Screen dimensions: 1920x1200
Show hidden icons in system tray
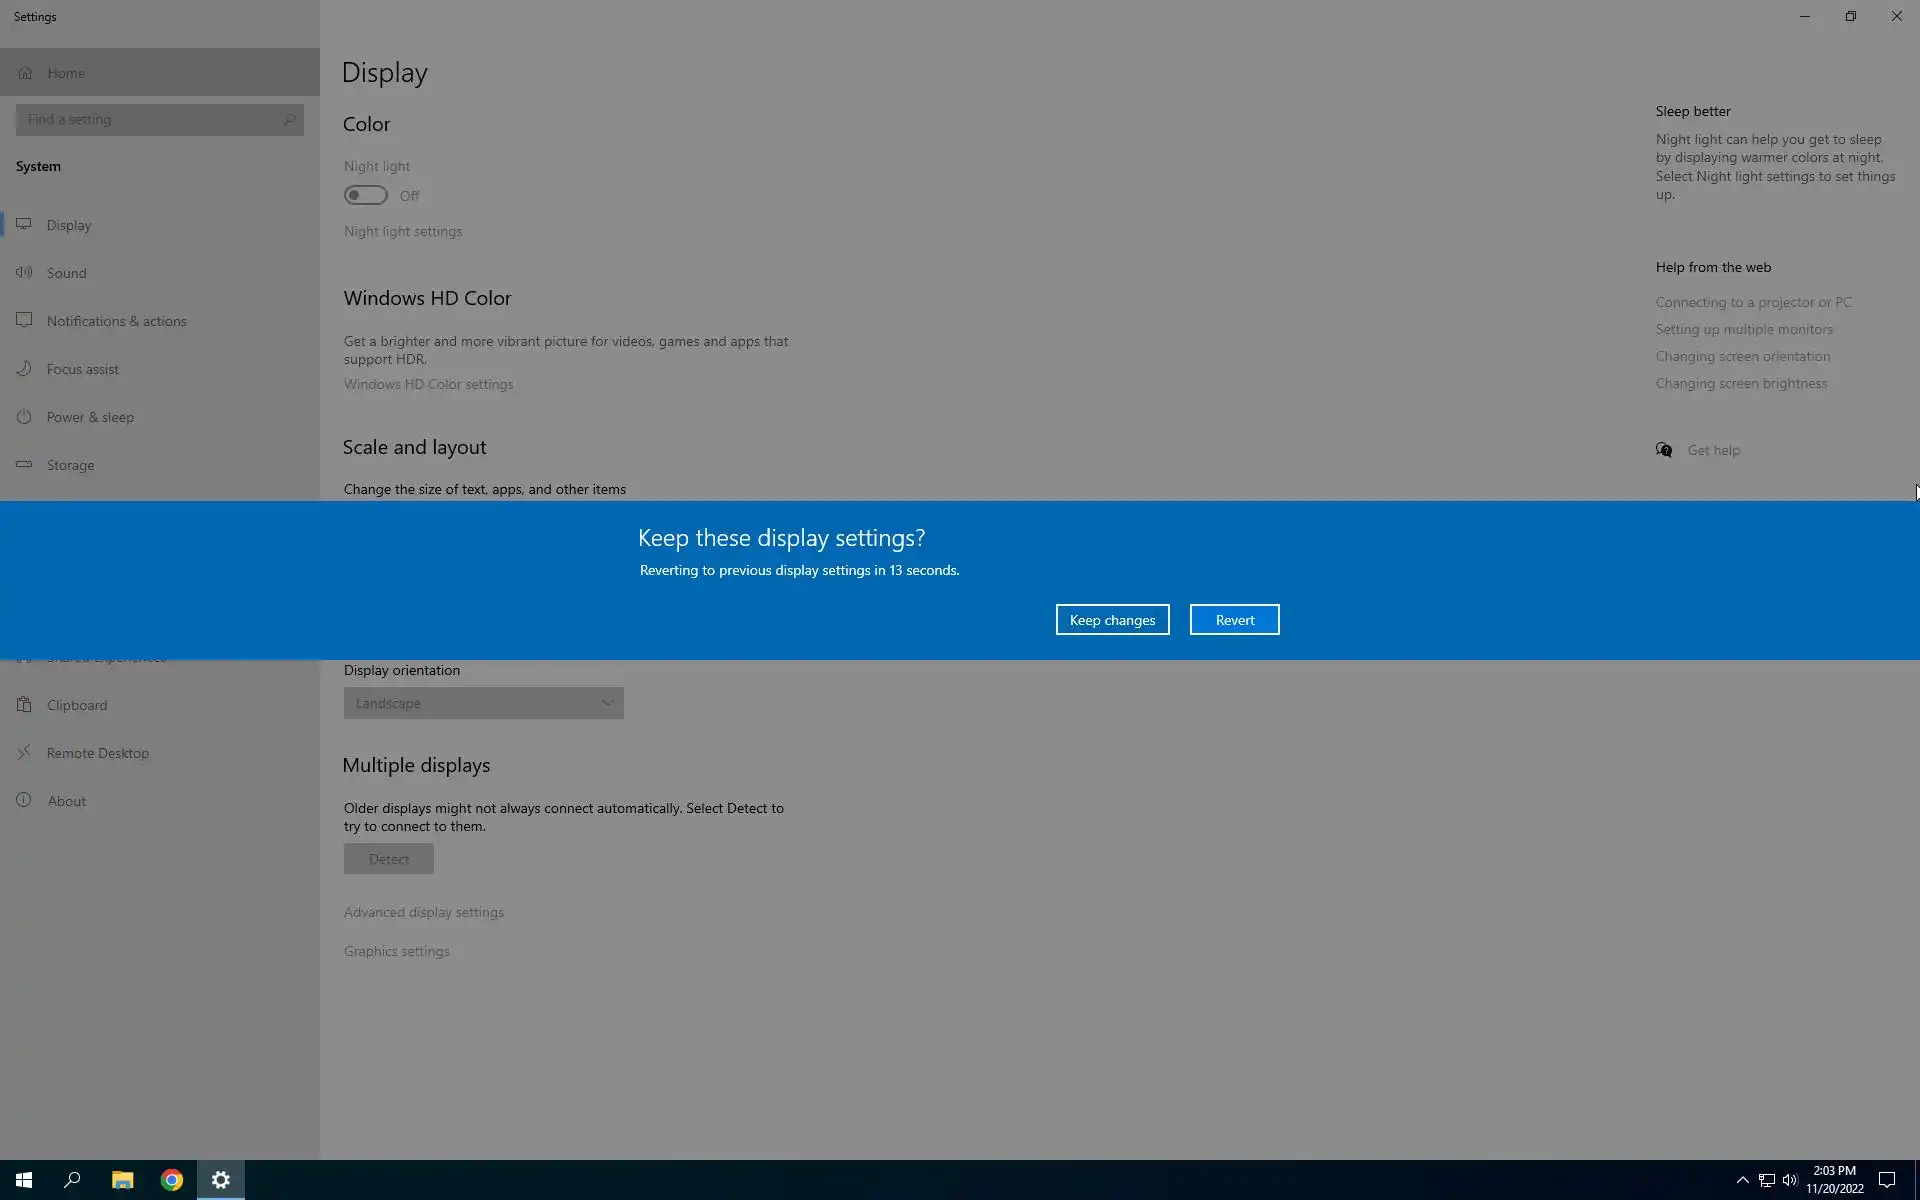[1742, 1180]
